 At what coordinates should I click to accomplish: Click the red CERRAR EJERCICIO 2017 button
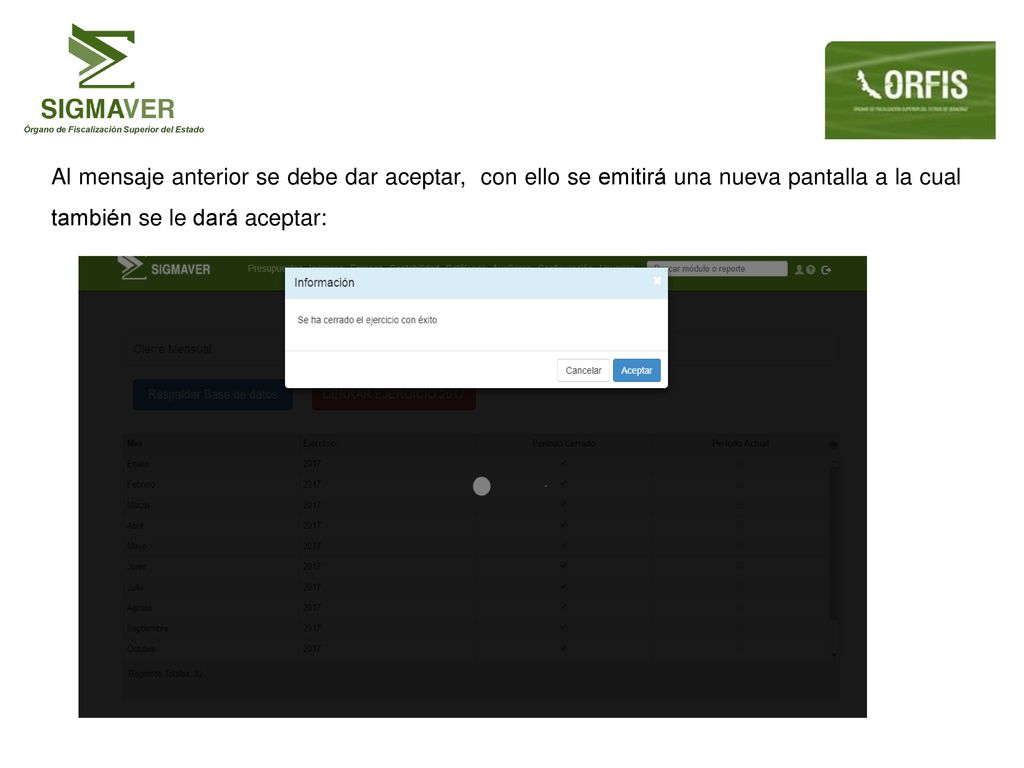pyautogui.click(x=394, y=396)
